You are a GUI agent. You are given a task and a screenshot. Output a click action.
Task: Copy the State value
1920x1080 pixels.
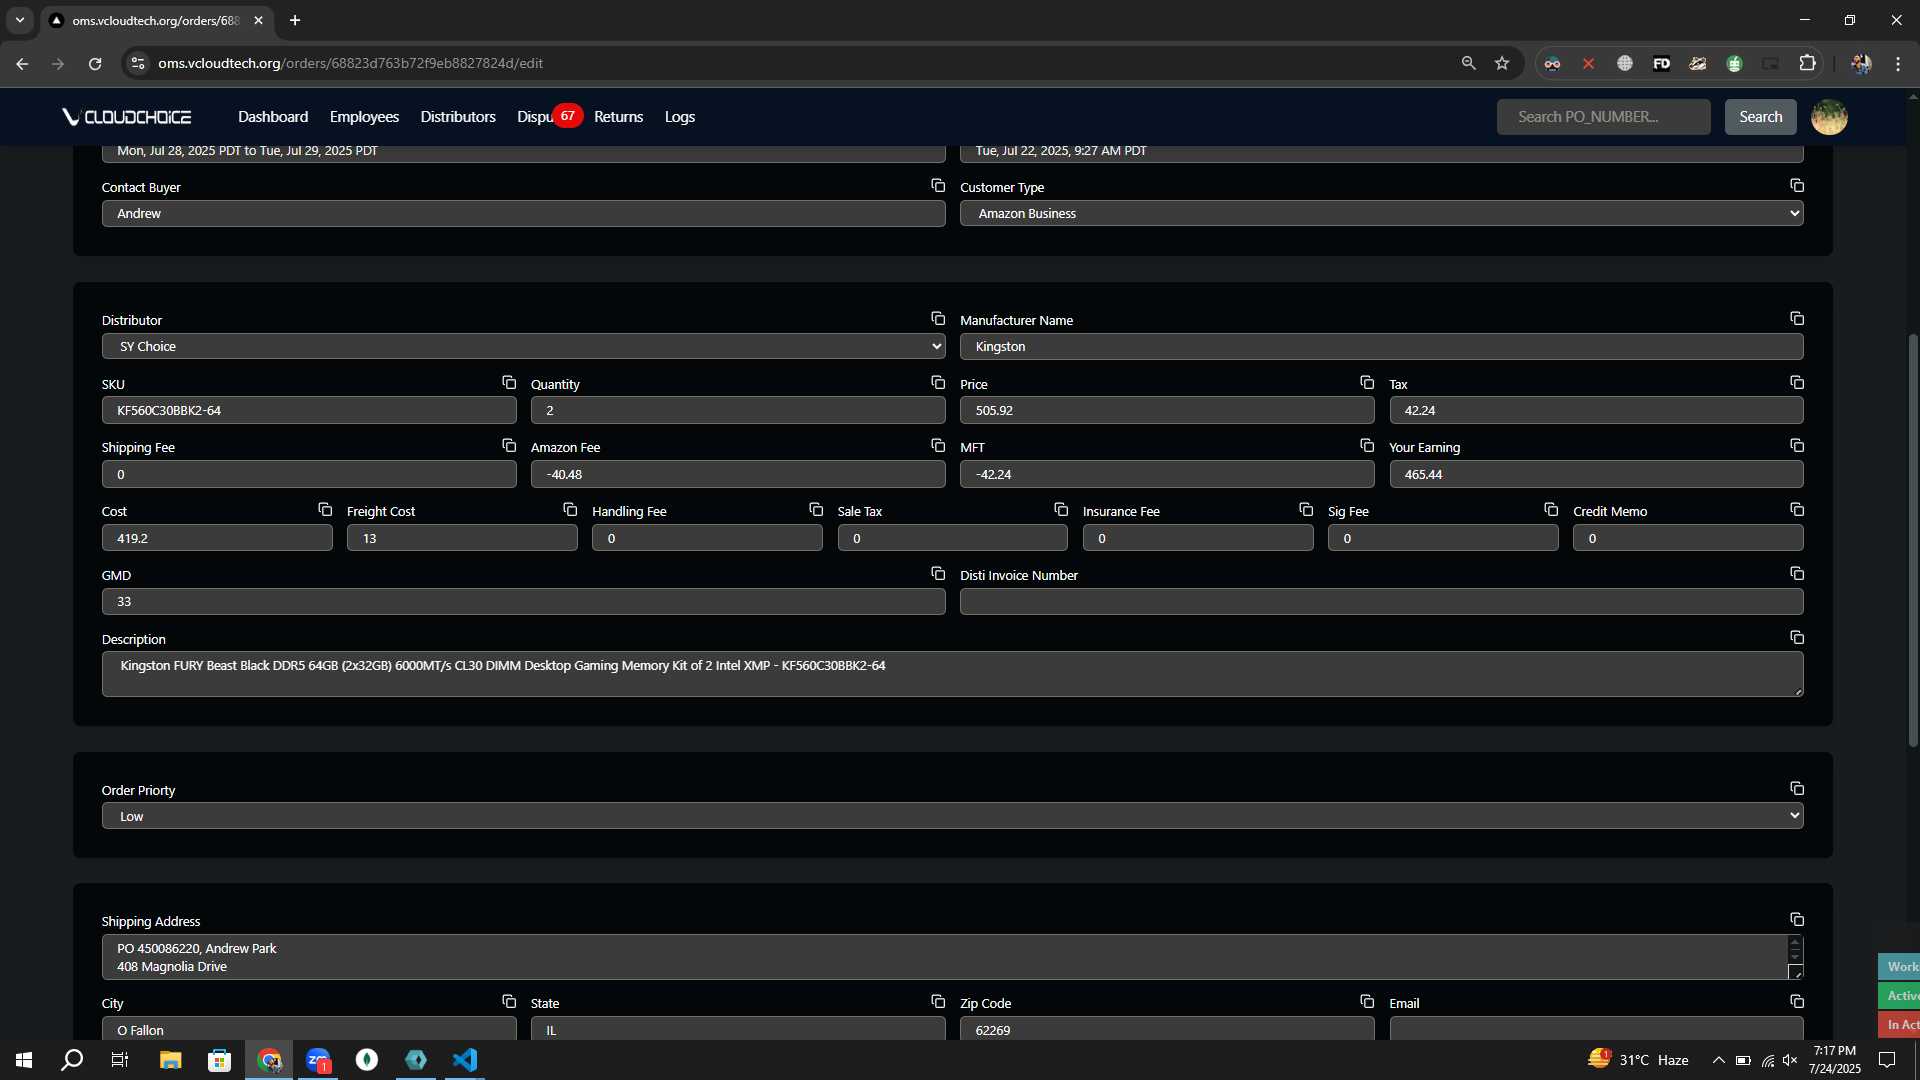click(937, 1002)
